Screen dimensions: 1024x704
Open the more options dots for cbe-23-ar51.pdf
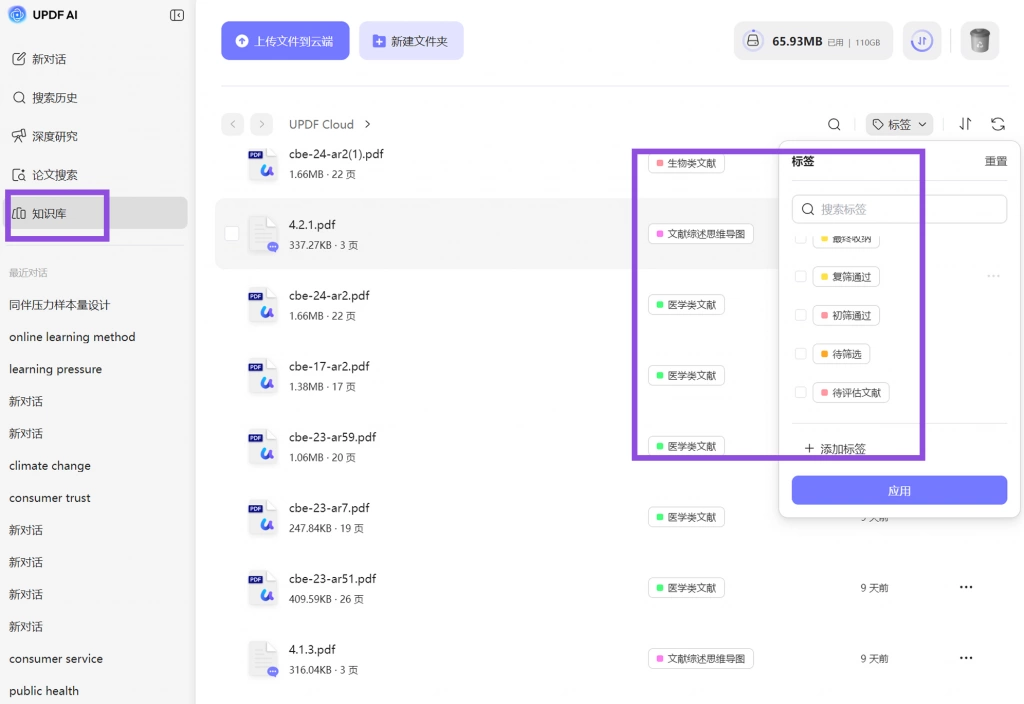point(966,587)
